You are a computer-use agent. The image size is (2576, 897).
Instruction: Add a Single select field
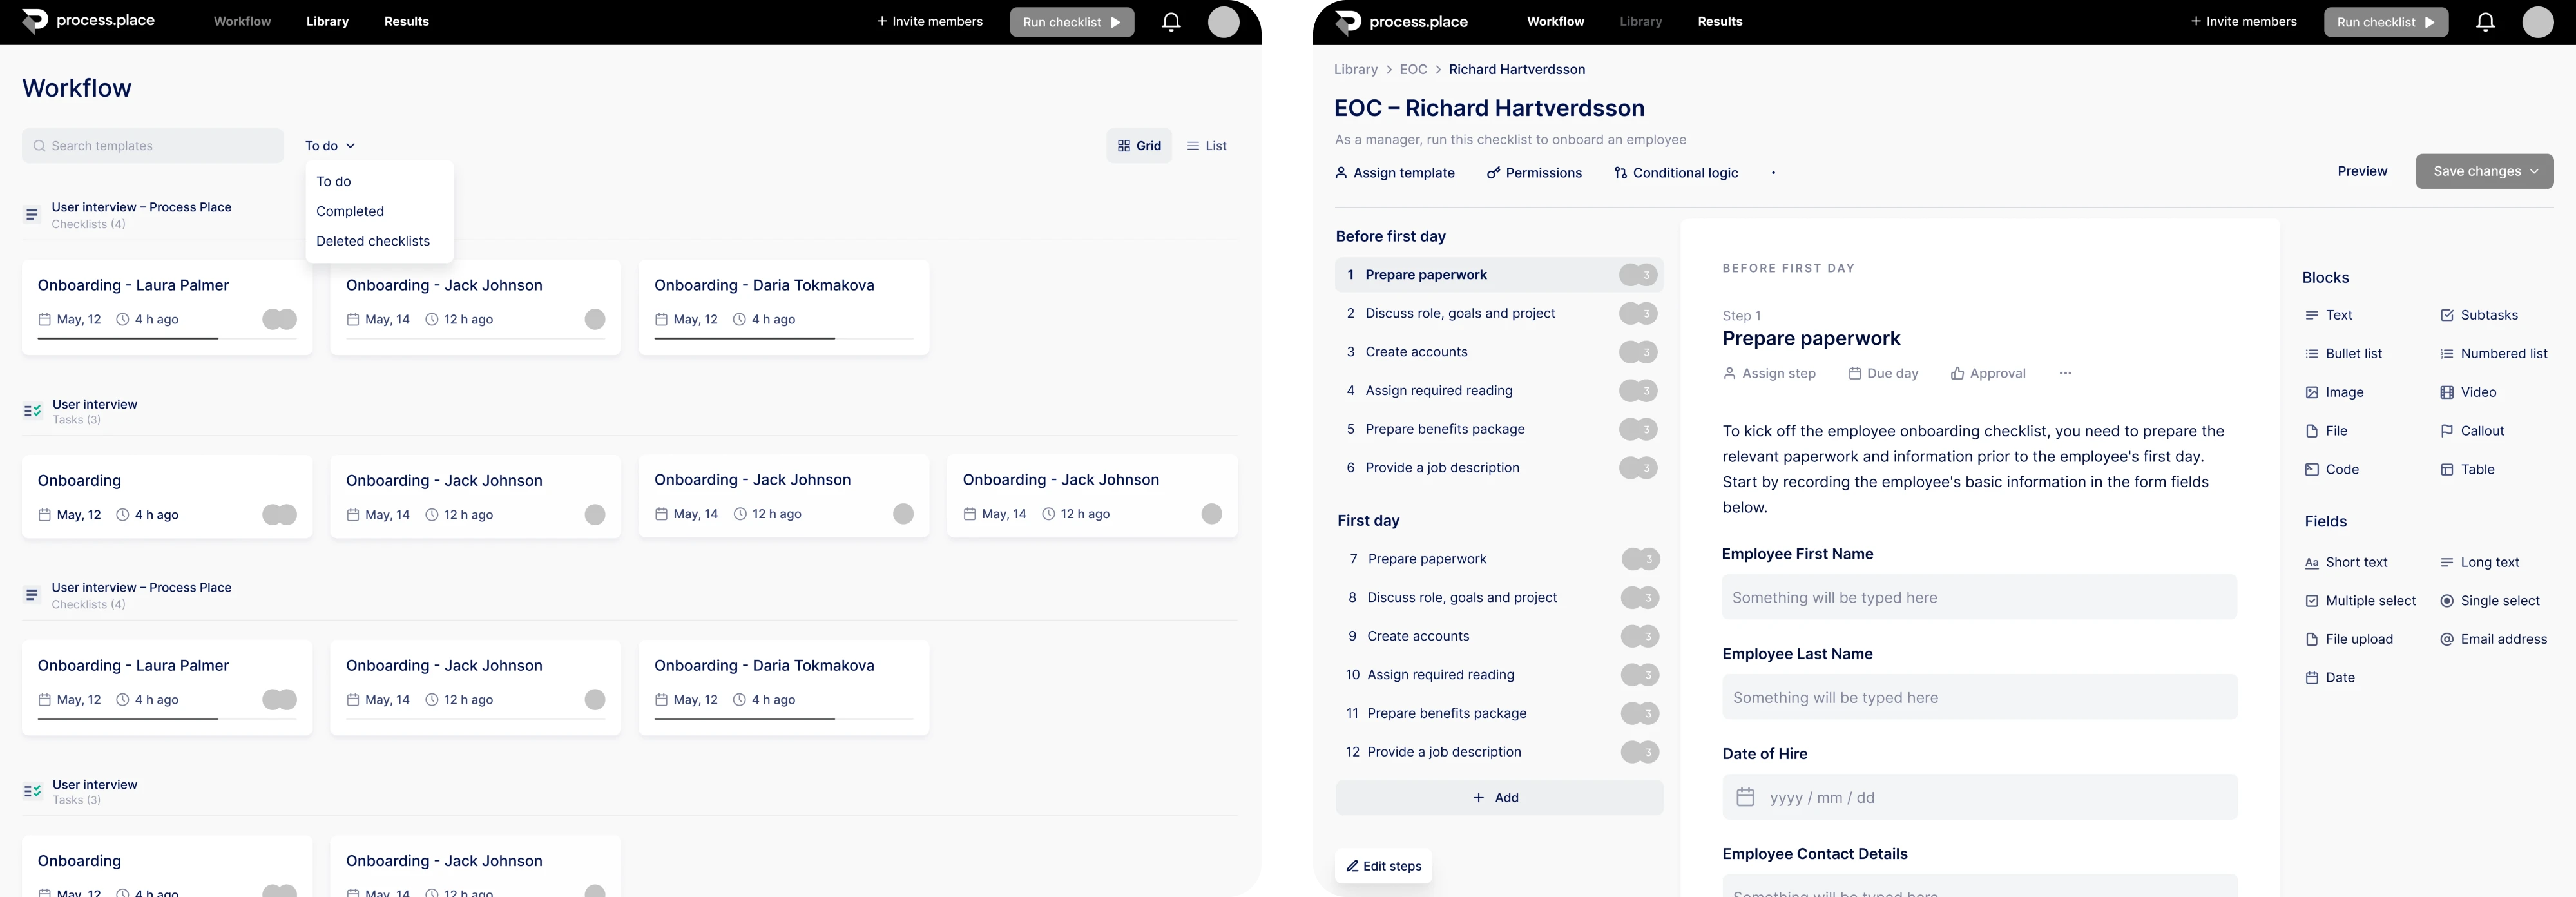[x=2489, y=601]
